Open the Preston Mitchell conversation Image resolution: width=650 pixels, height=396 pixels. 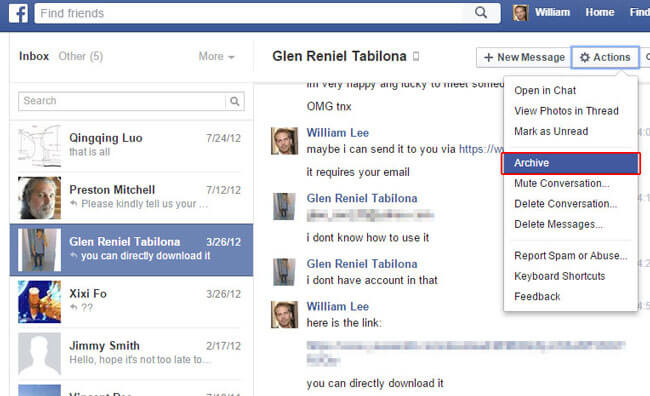tap(131, 198)
